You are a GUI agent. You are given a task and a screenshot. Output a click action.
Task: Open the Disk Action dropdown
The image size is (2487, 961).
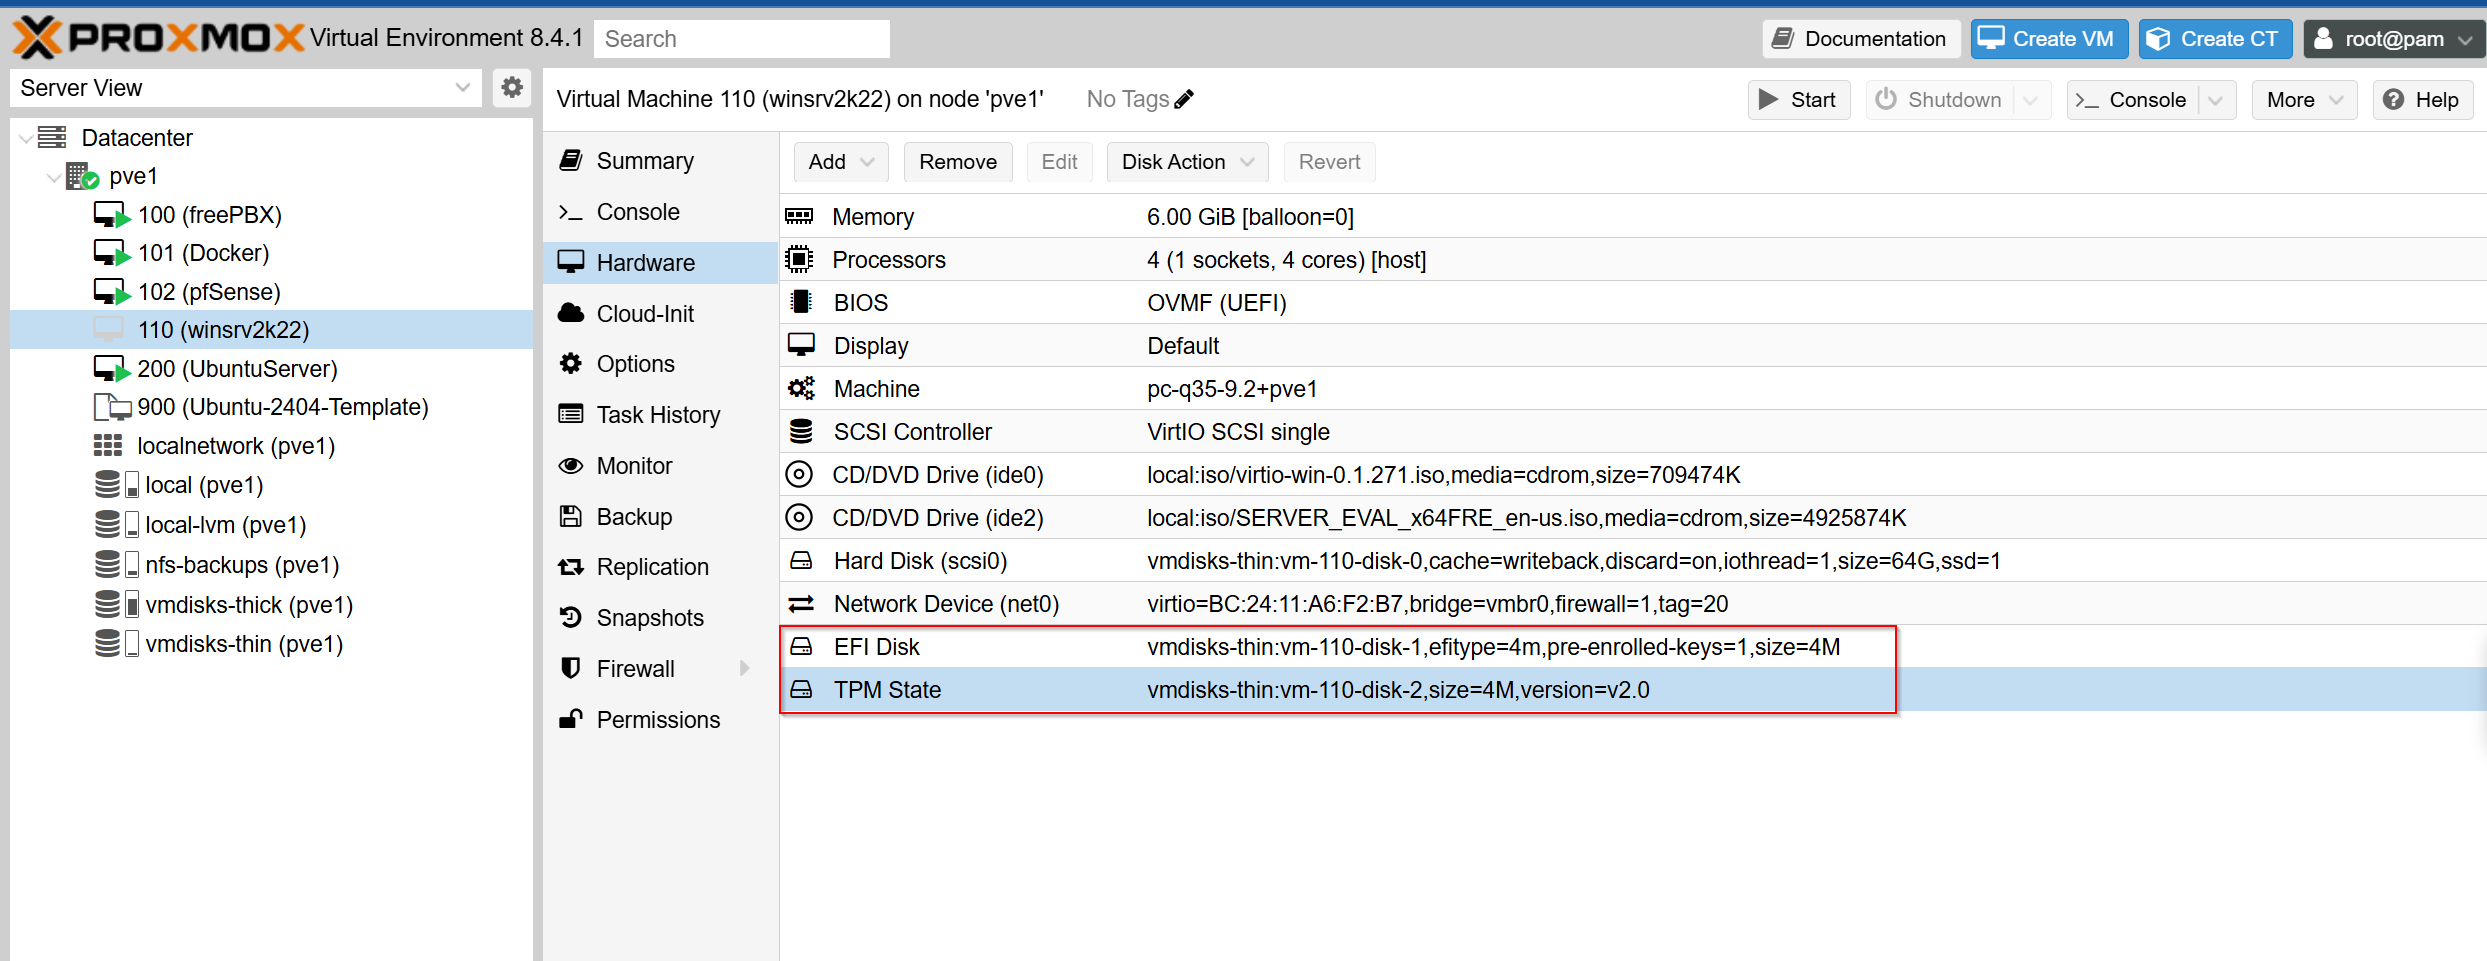coord(1187,162)
